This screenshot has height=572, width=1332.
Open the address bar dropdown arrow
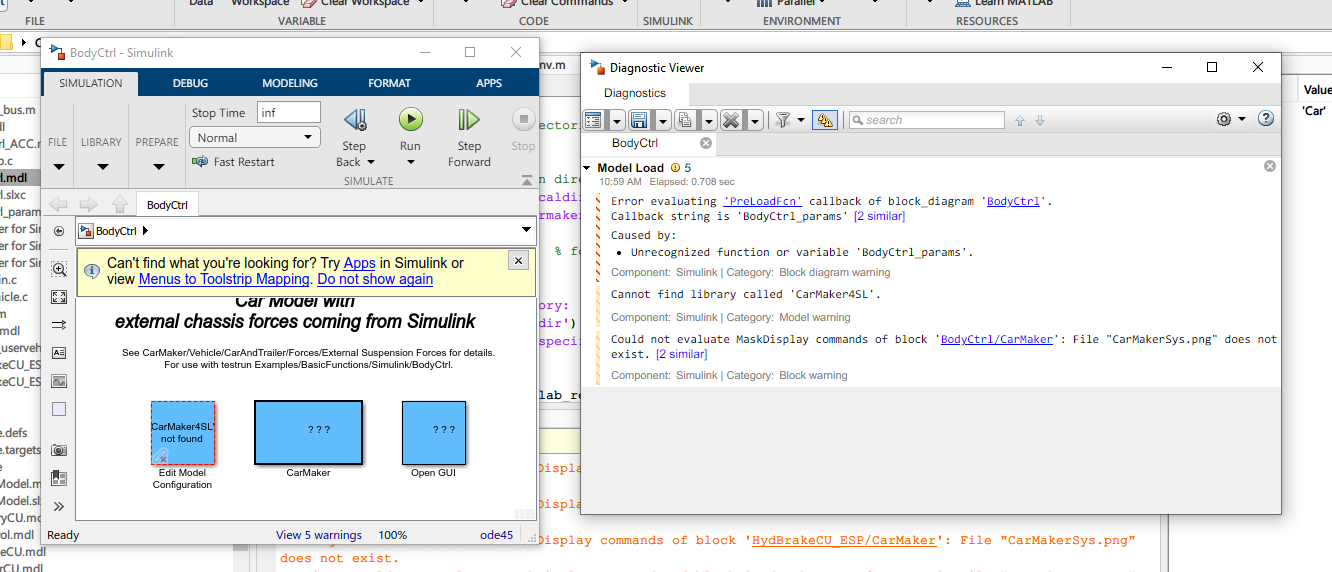[x=527, y=231]
